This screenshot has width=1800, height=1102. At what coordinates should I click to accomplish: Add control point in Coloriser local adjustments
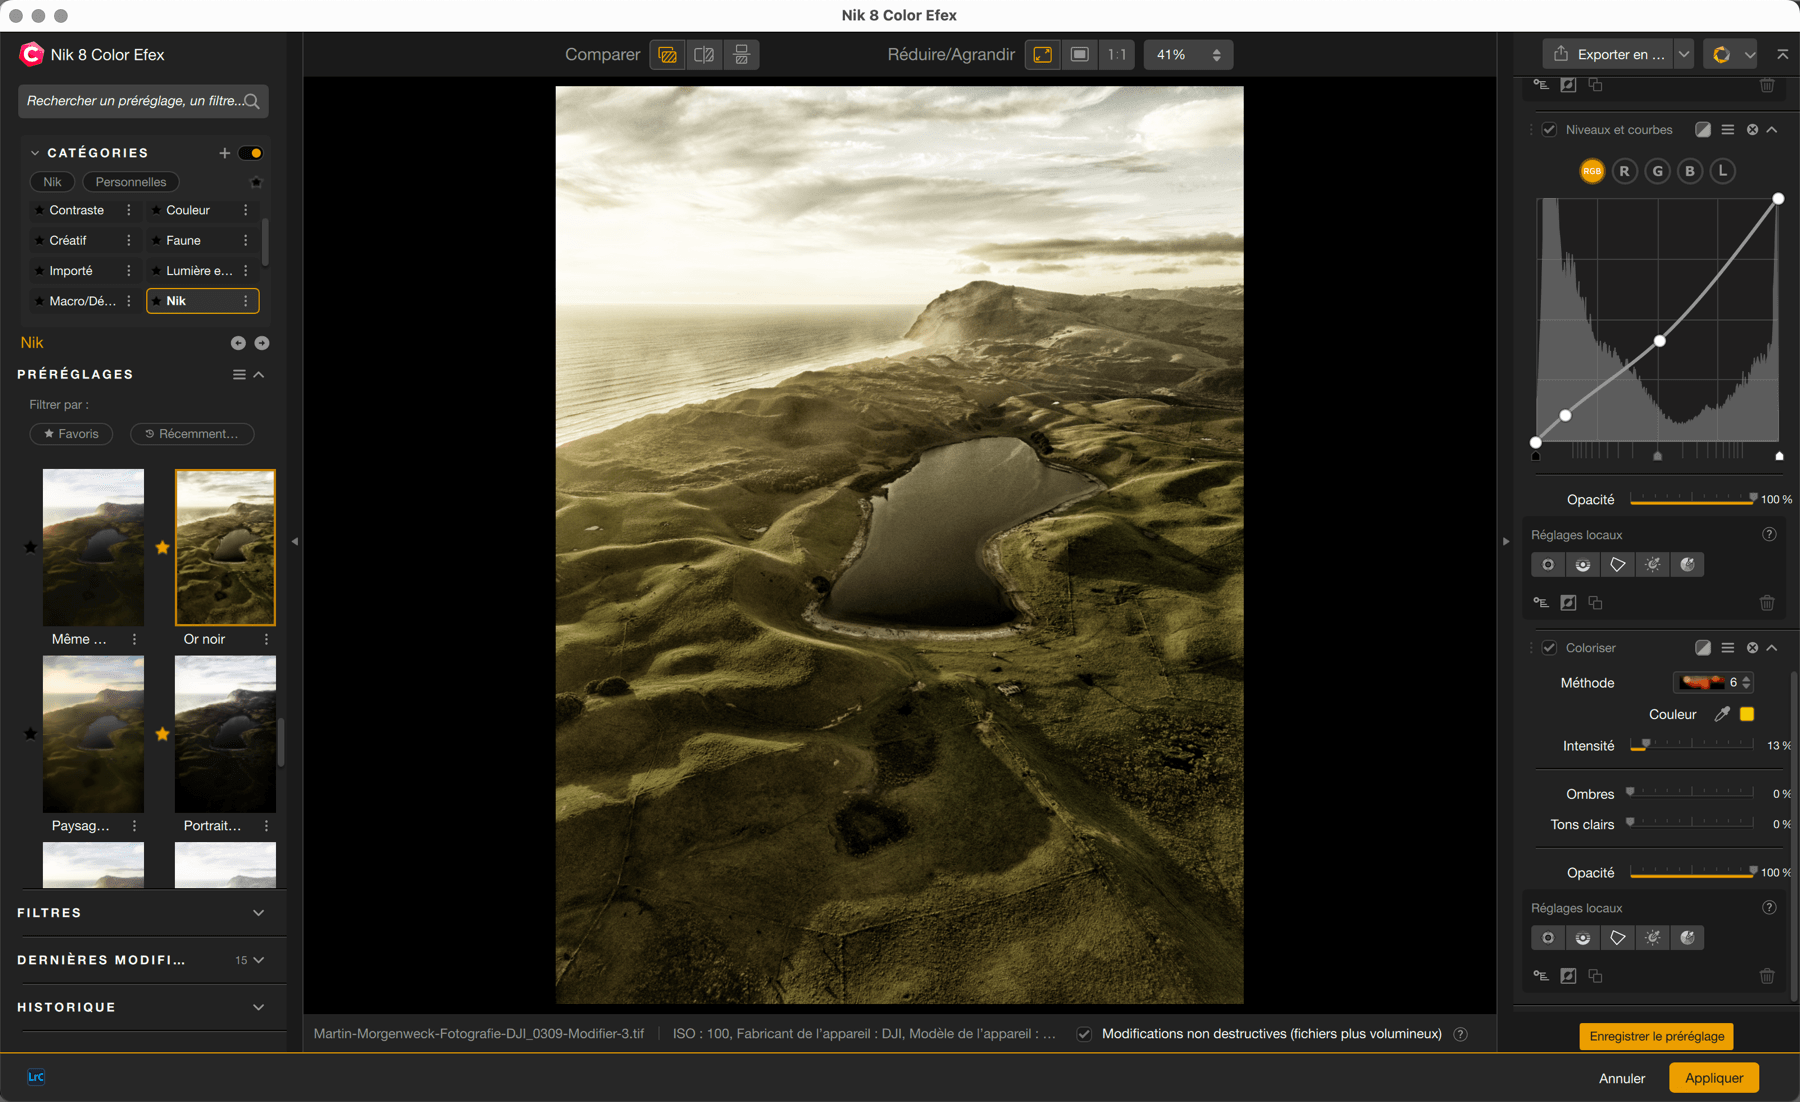pos(1548,938)
